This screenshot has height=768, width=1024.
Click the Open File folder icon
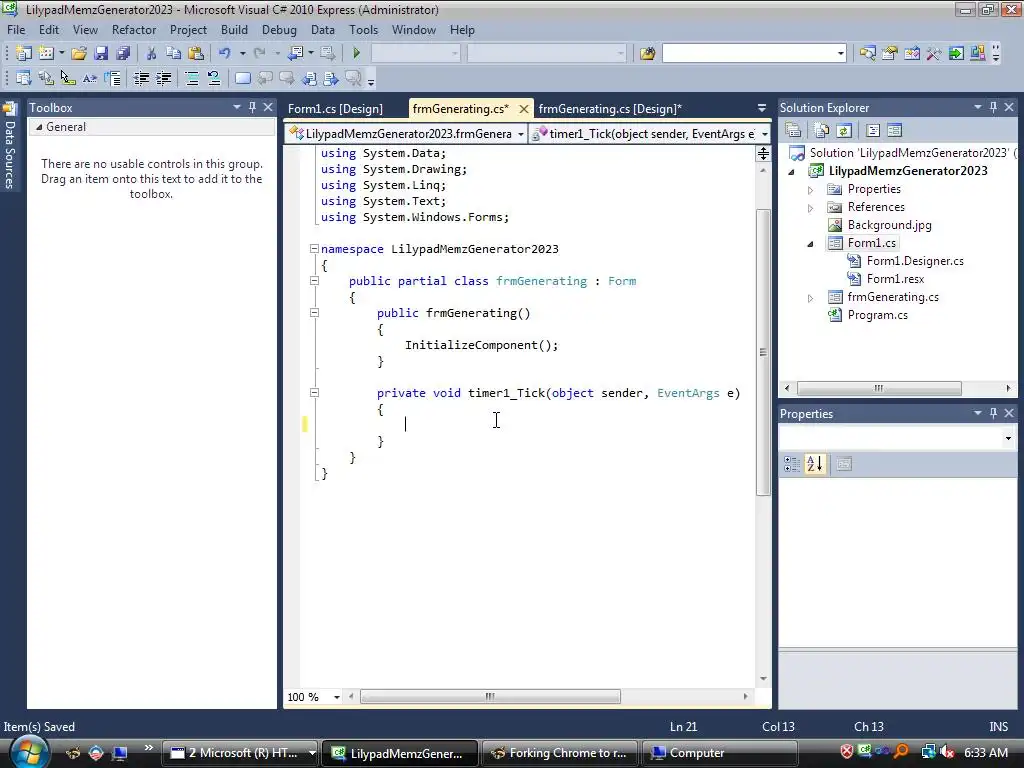pyautogui.click(x=79, y=53)
